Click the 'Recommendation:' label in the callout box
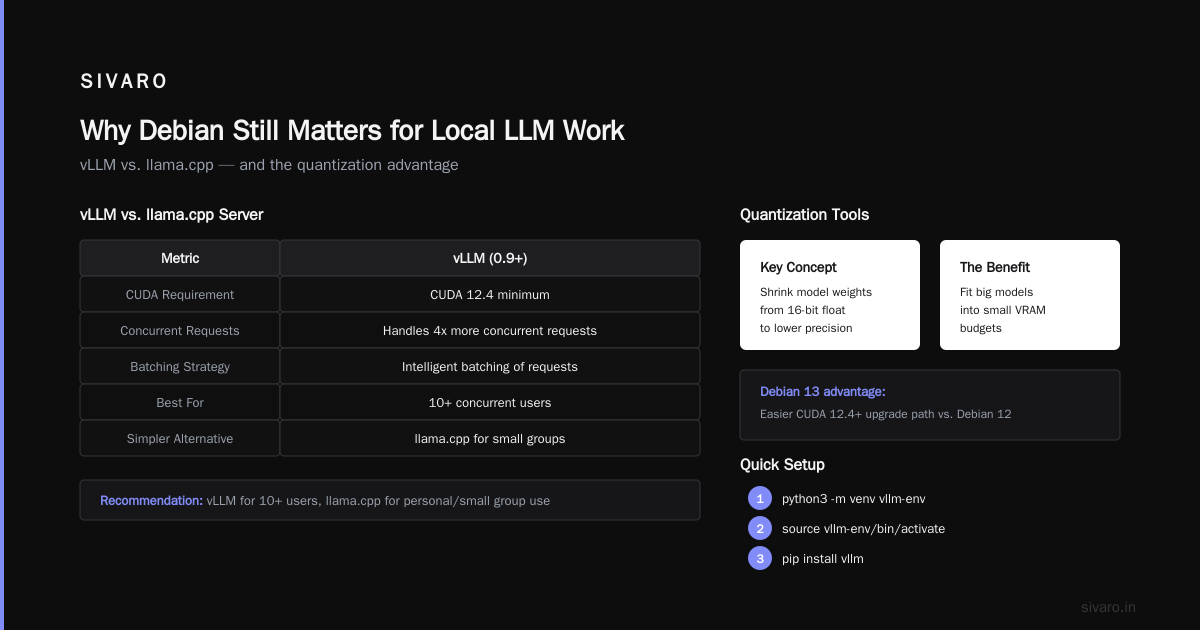Screen dimensions: 1200x630 point(151,500)
